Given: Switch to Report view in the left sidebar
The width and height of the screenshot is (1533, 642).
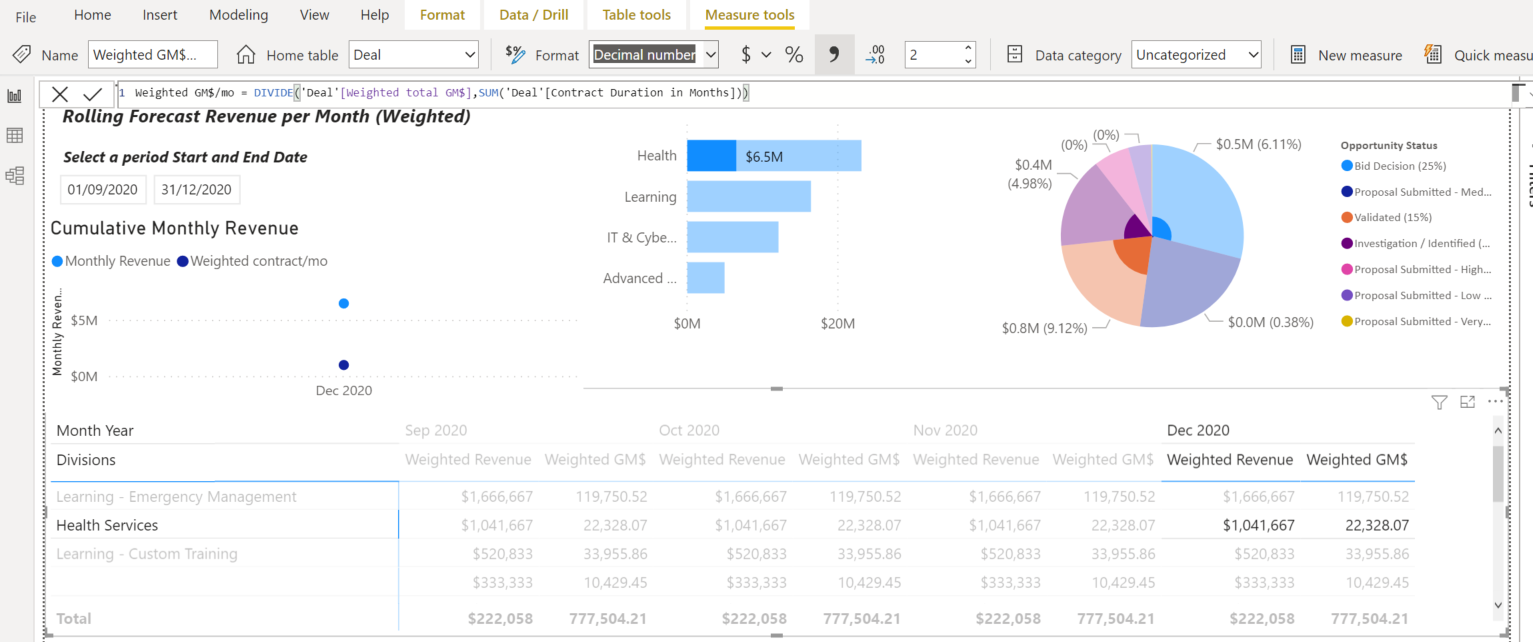Looking at the screenshot, I should (15, 96).
